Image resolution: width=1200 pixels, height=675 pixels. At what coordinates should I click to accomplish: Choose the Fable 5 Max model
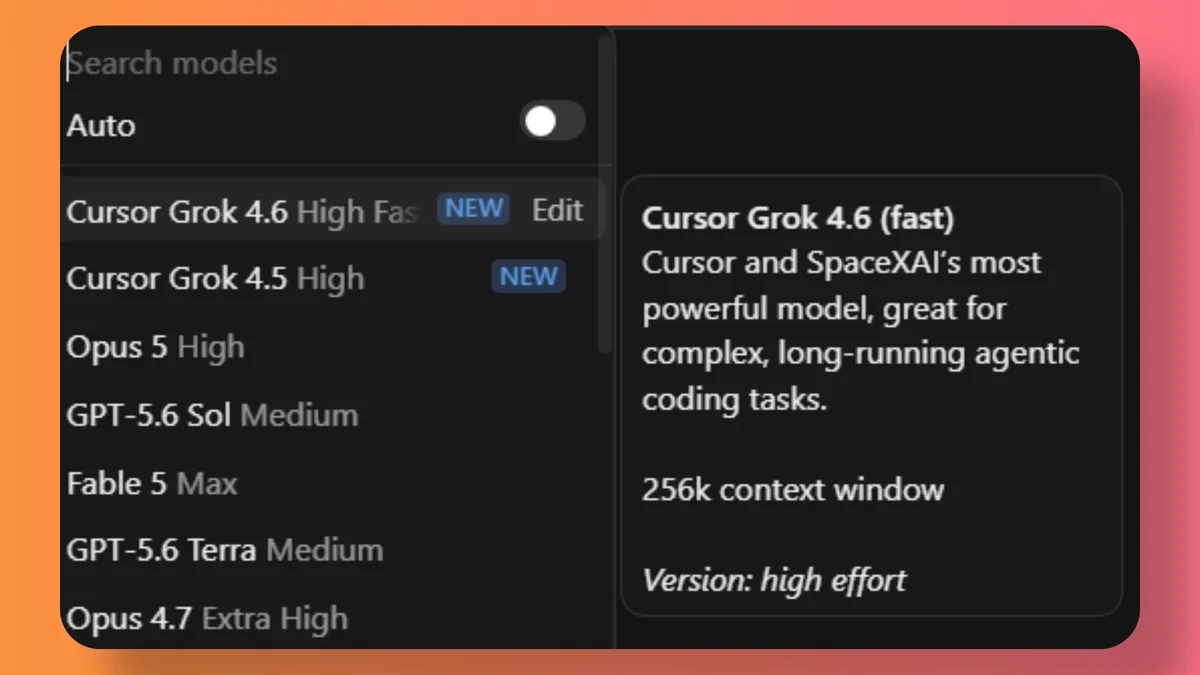coord(333,484)
